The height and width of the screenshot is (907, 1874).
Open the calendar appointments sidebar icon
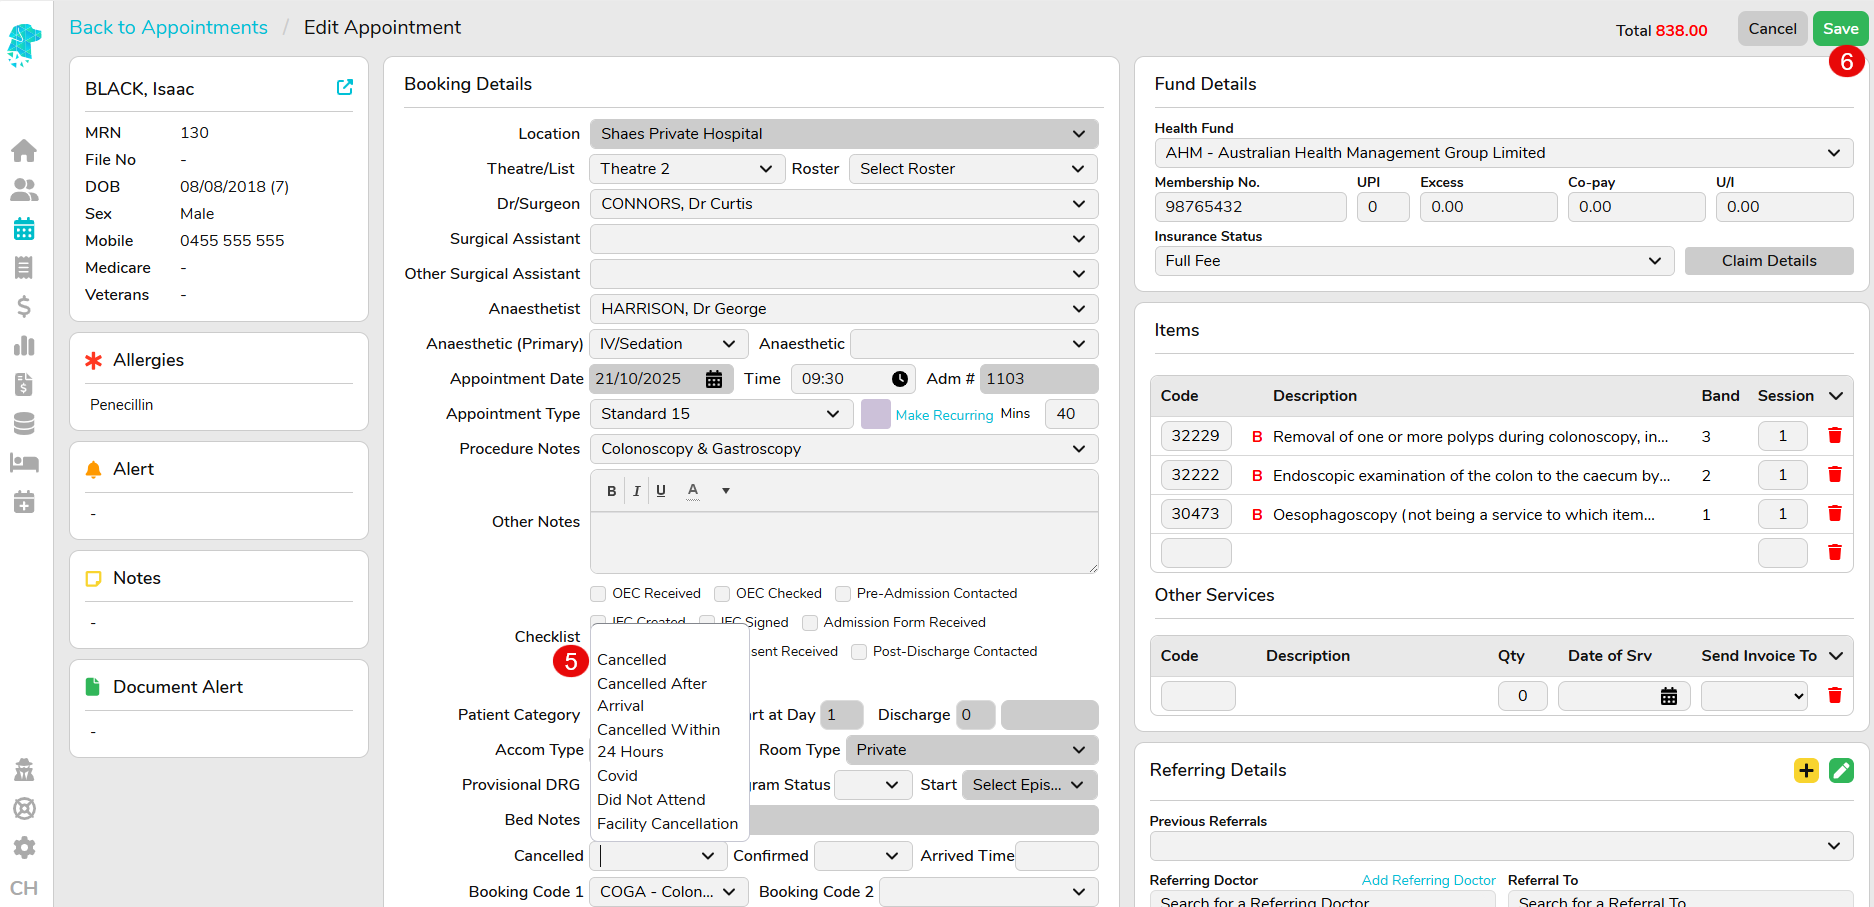(24, 229)
